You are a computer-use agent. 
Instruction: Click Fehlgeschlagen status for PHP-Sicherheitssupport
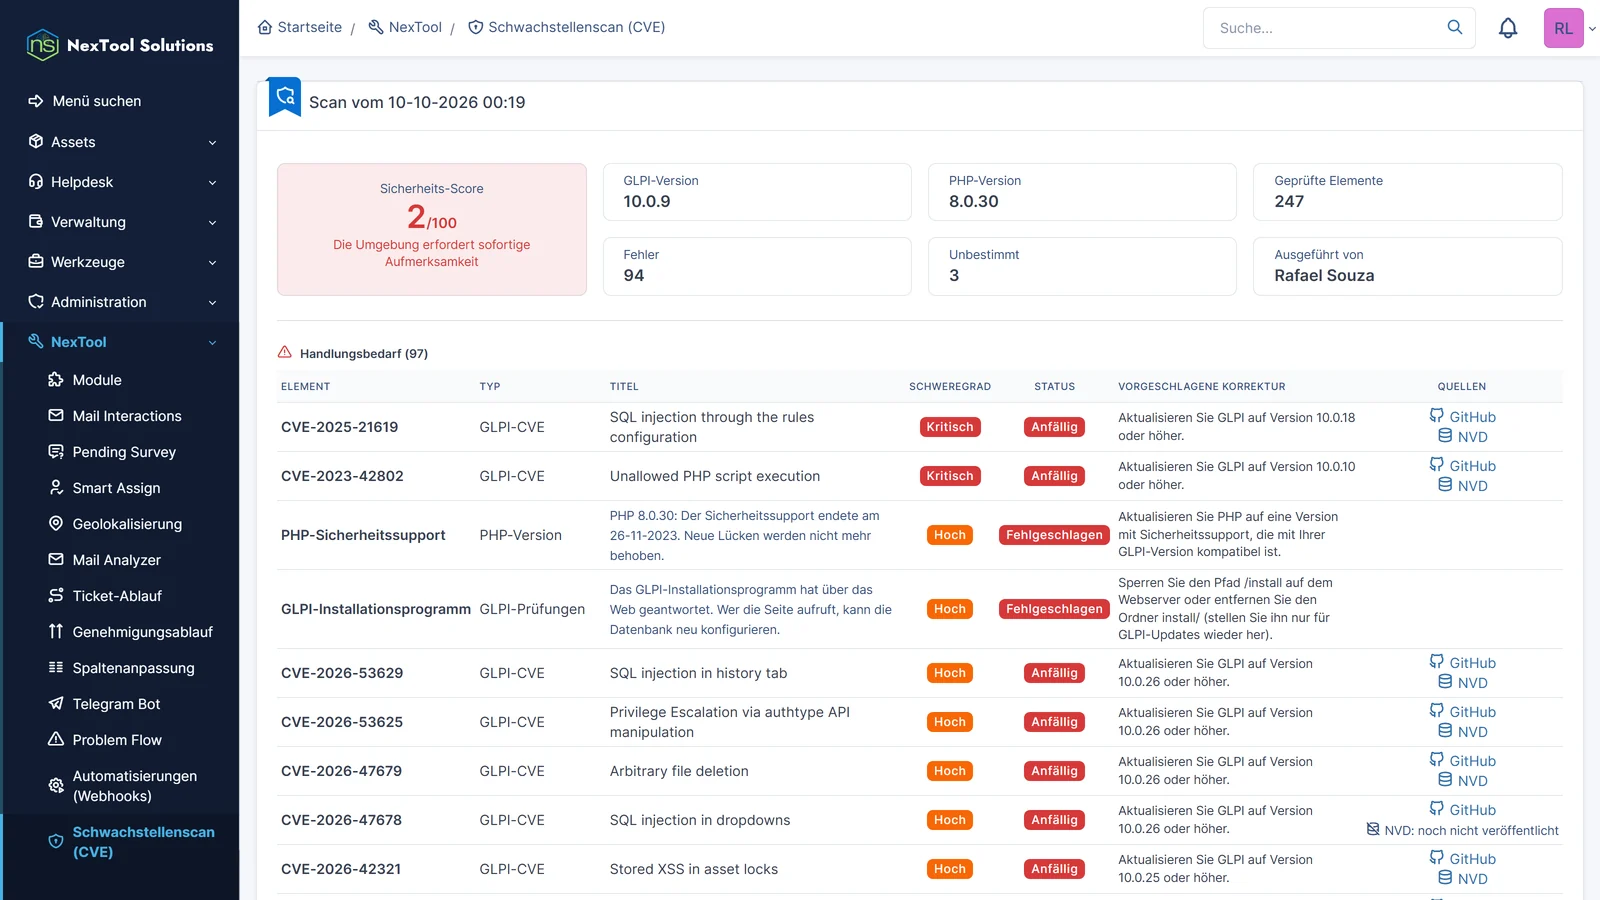click(x=1054, y=535)
